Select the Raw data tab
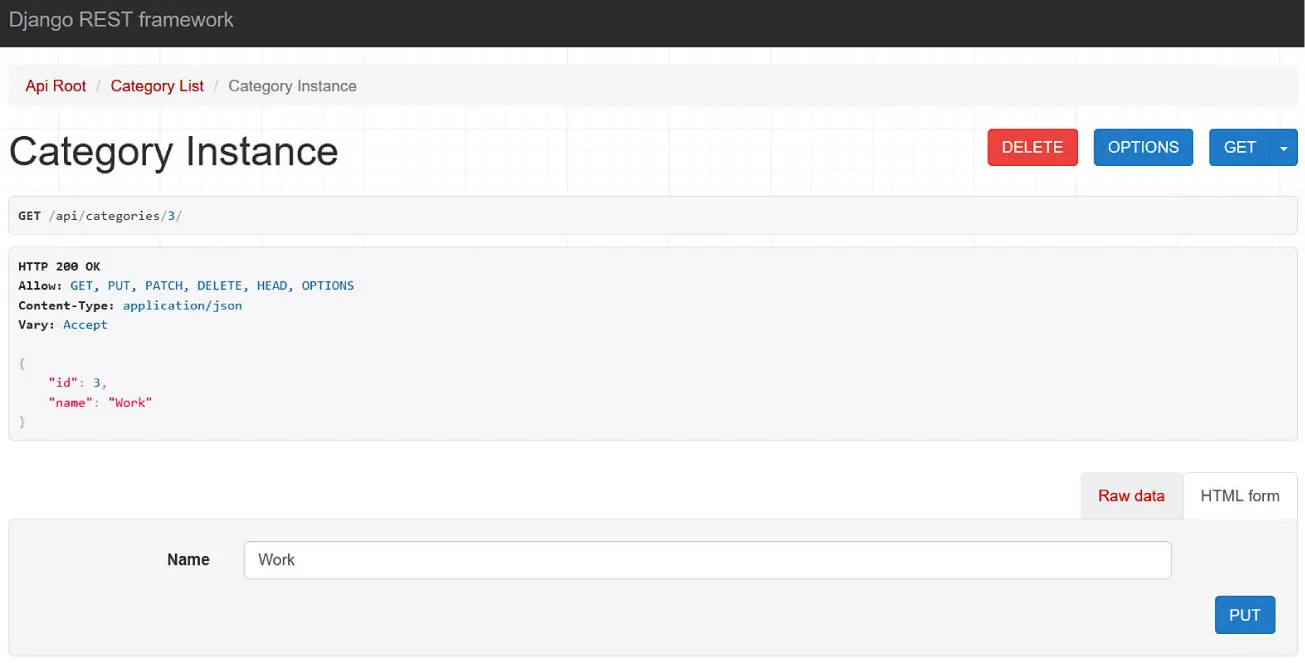The height and width of the screenshot is (663, 1305). coord(1130,496)
